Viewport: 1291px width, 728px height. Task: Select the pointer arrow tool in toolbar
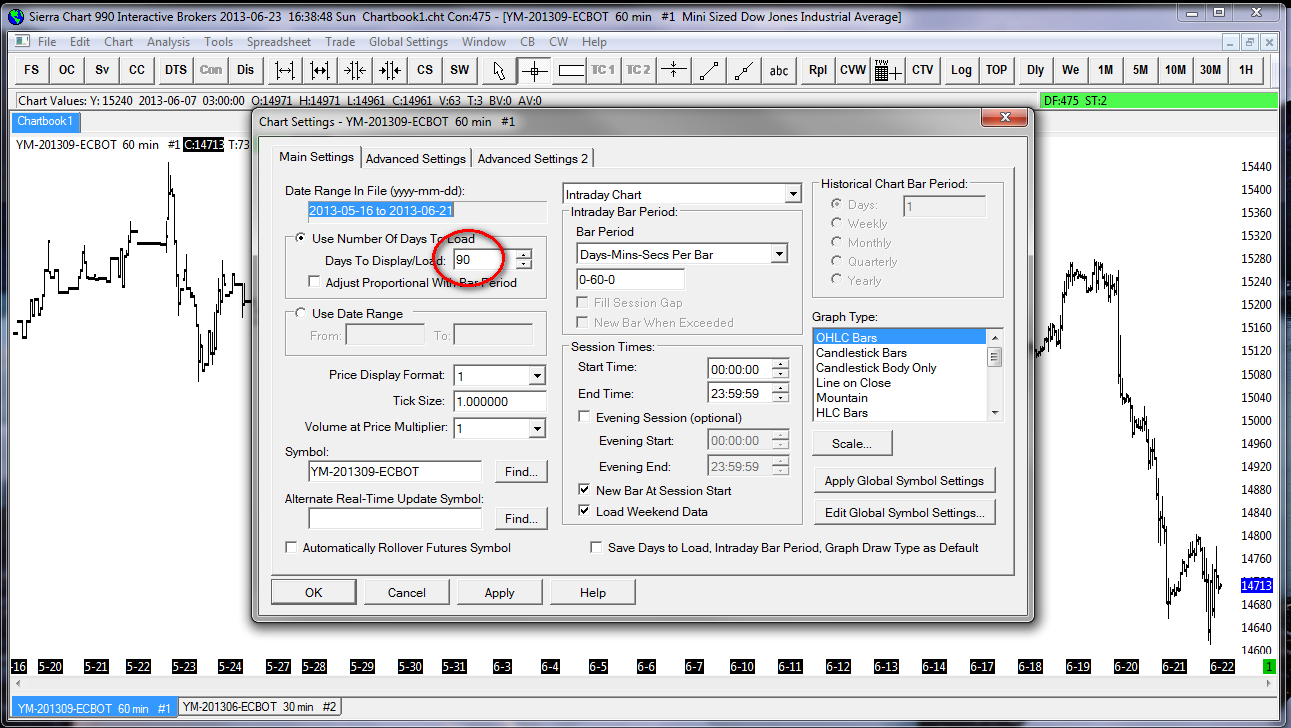tap(499, 70)
